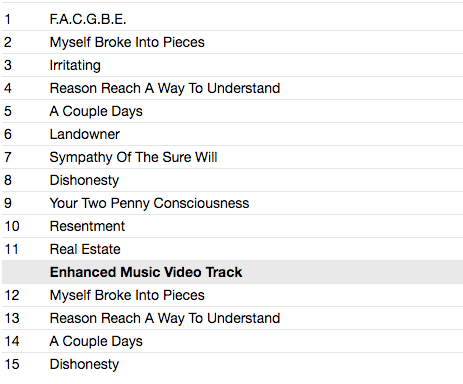Click track number 9
Image resolution: width=463 pixels, height=384 pixels.
pos(8,203)
